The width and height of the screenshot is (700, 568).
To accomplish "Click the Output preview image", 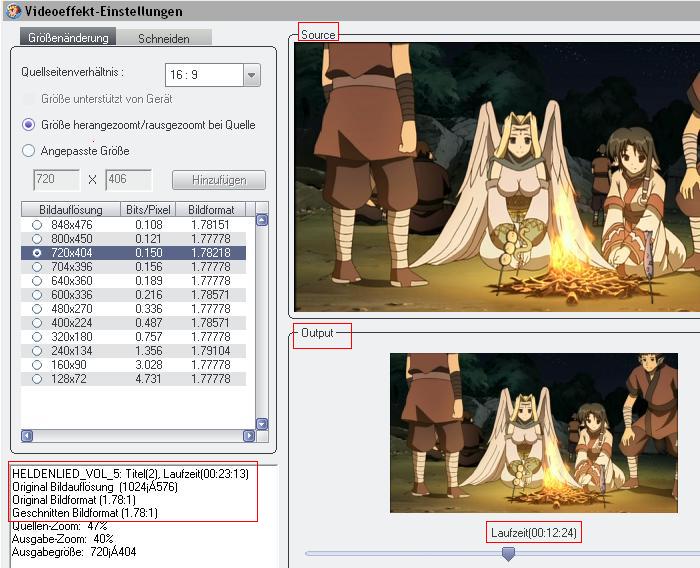I will coord(534,433).
